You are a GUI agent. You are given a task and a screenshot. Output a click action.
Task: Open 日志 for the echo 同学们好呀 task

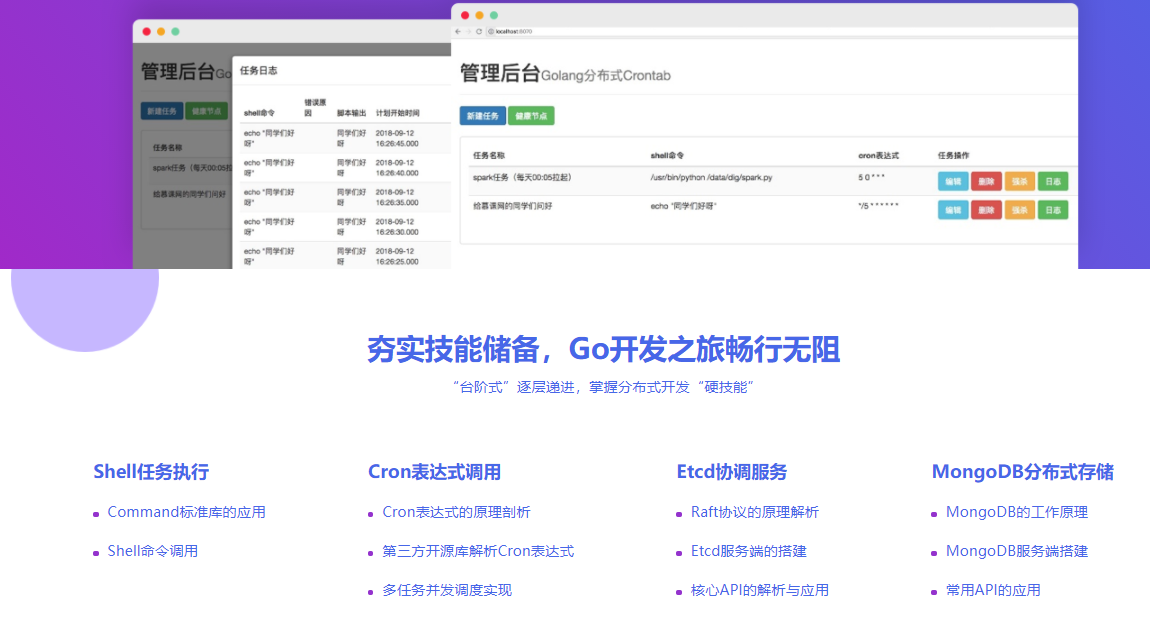pos(1052,210)
